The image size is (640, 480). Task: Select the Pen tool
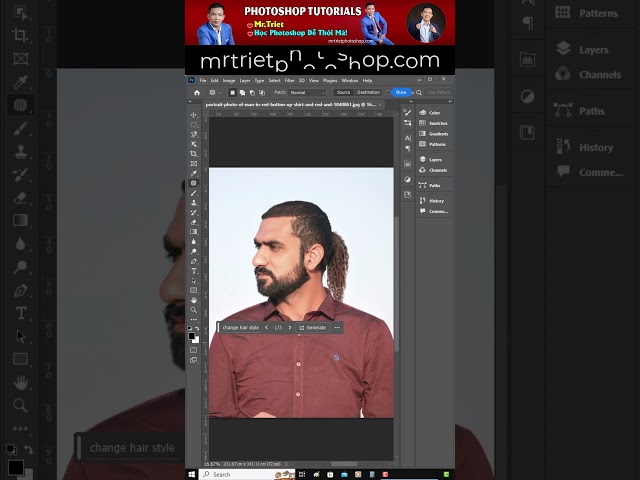tap(194, 261)
